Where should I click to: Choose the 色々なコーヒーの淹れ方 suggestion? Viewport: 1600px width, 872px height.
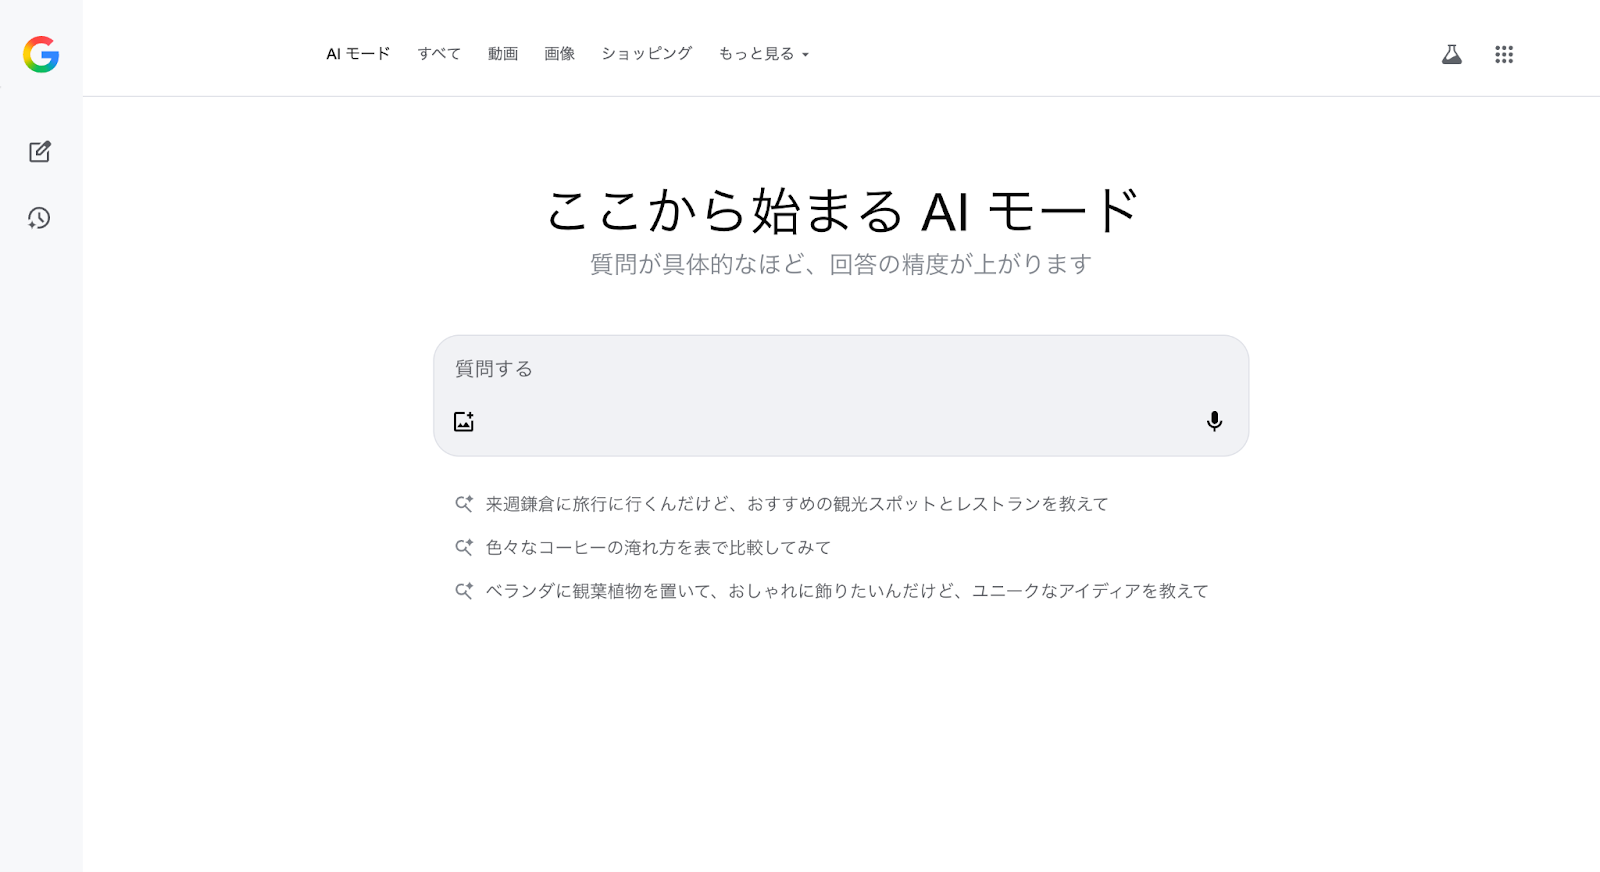658,547
